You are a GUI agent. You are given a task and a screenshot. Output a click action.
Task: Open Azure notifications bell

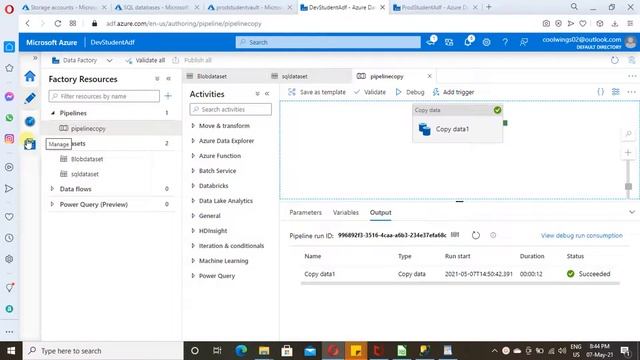468,42
